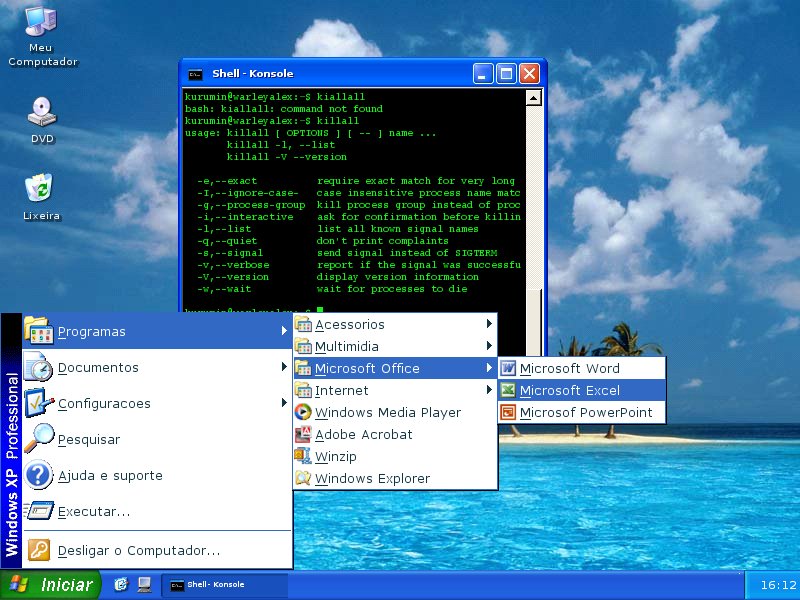
Task: Click the Winzip icon
Action: pyautogui.click(x=303, y=456)
